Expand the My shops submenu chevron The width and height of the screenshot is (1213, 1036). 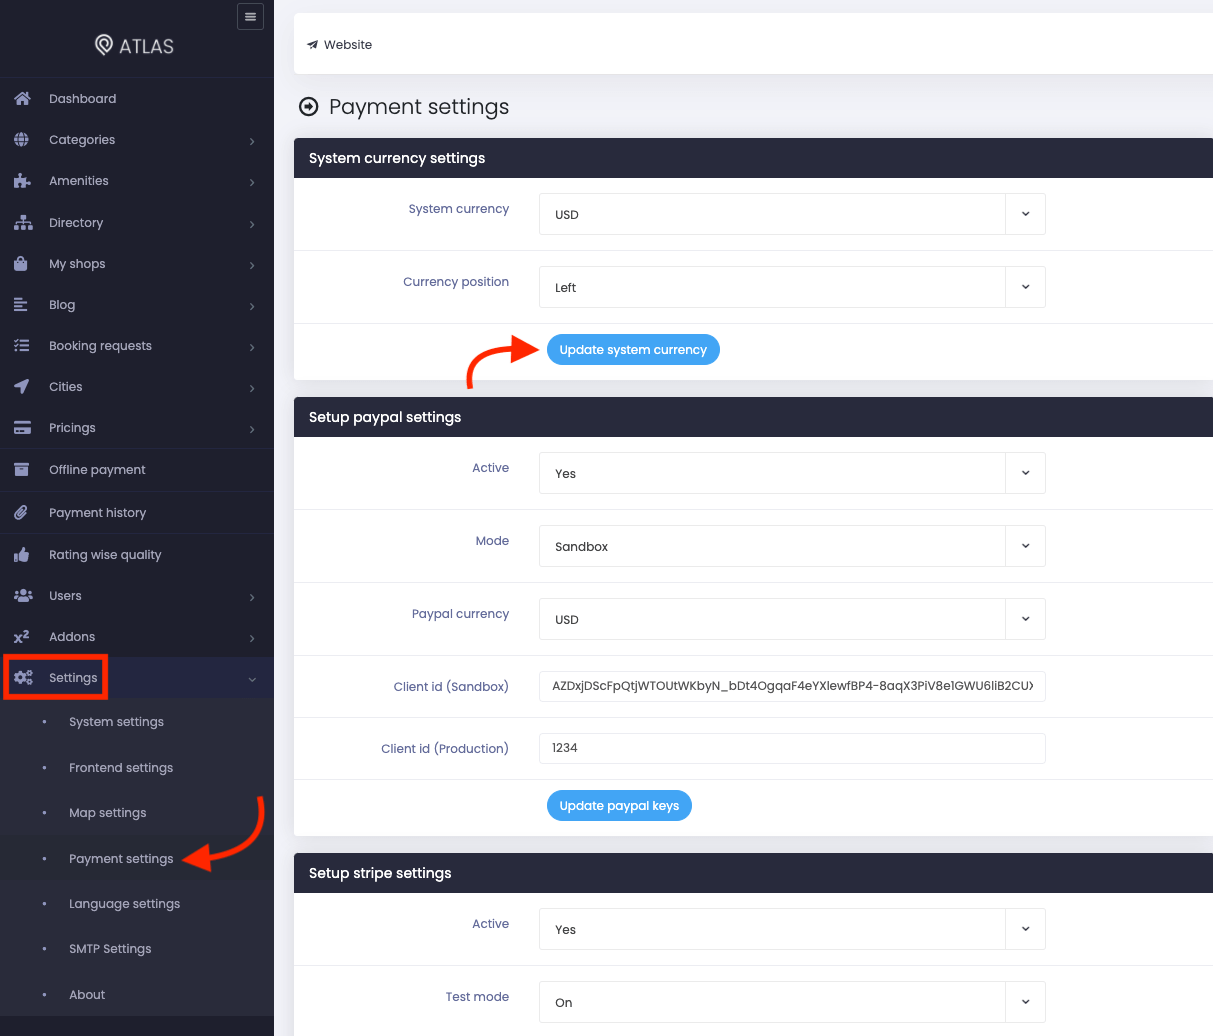pos(252,265)
